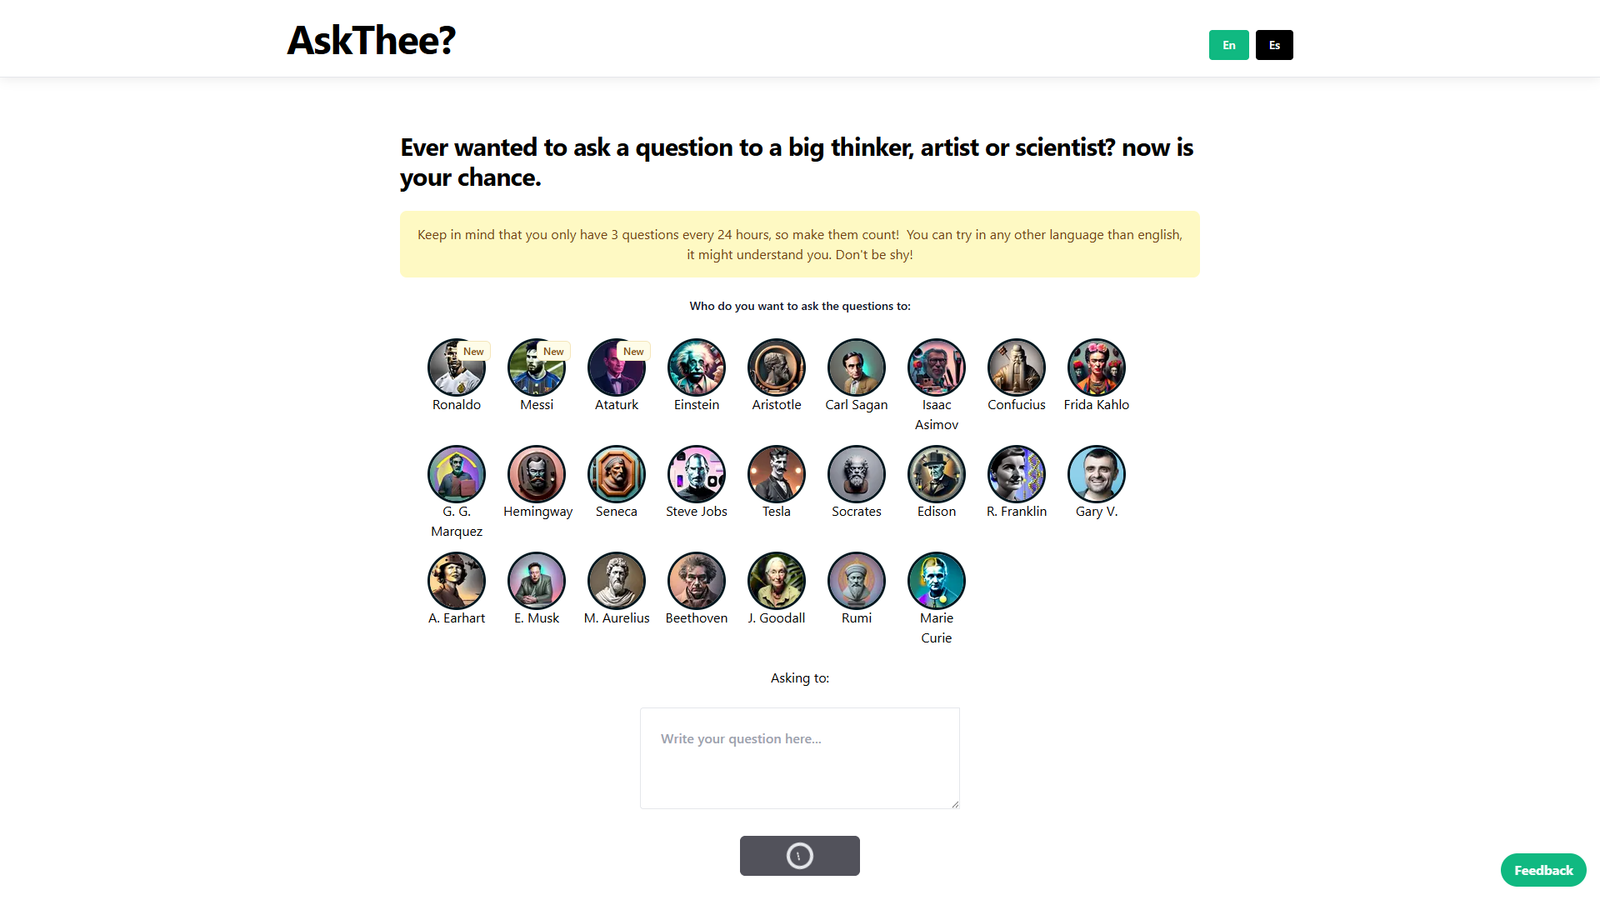Pick the Socrates avatar

pos(856,474)
